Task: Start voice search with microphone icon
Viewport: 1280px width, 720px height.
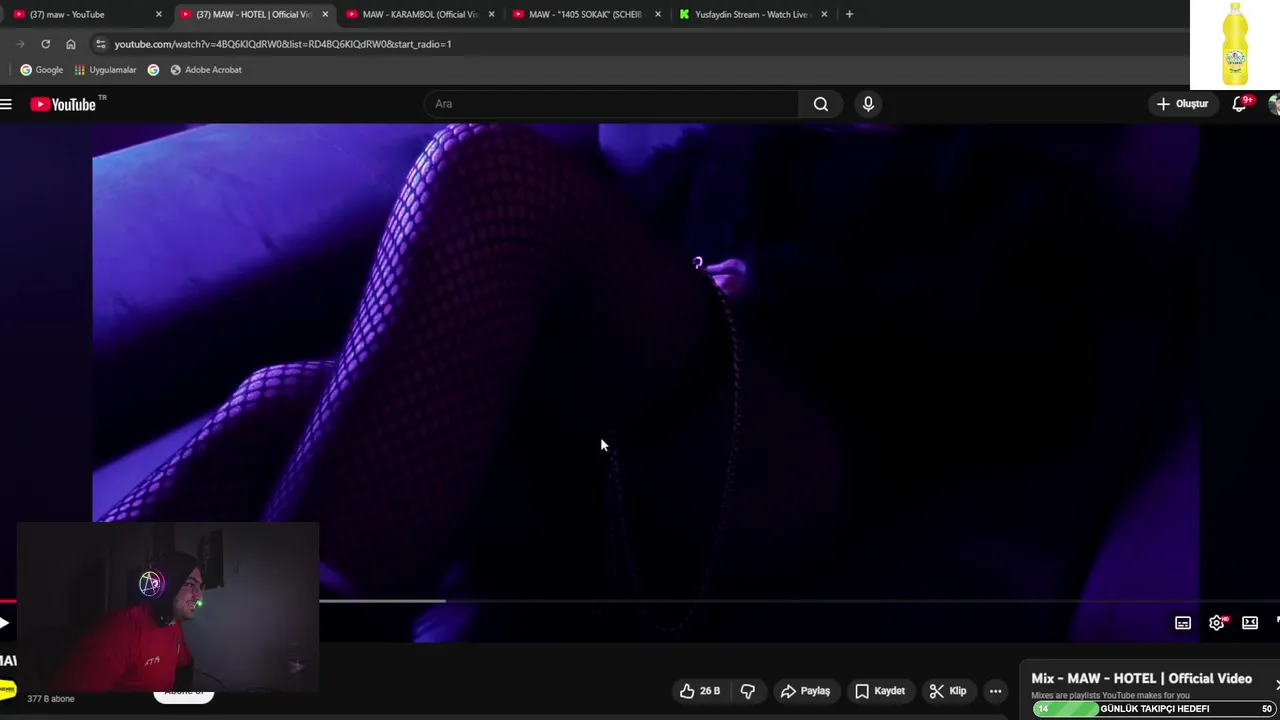Action: 868,104
